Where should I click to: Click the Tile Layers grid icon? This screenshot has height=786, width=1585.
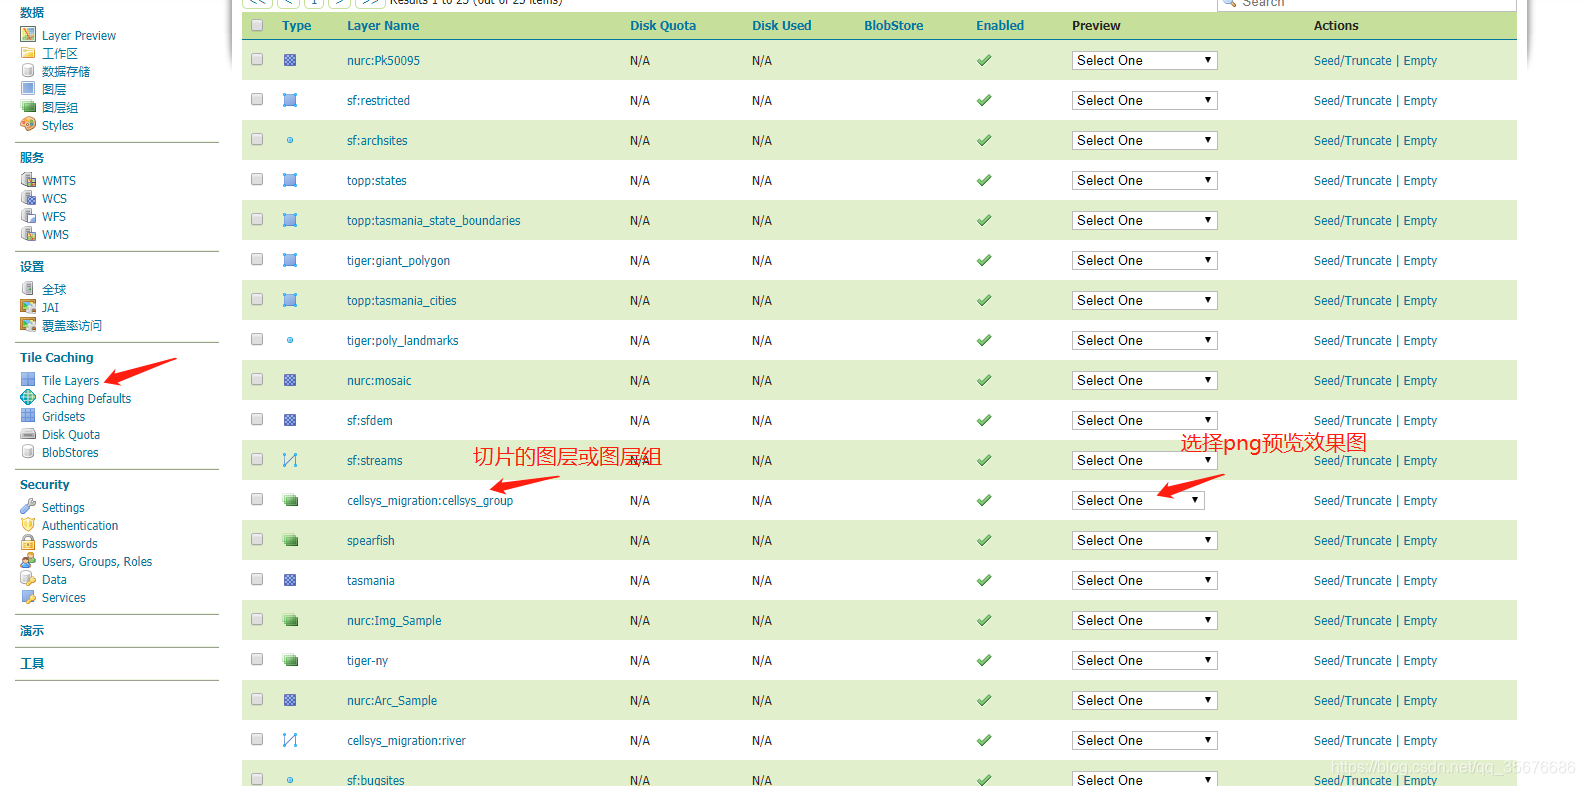[x=28, y=380]
